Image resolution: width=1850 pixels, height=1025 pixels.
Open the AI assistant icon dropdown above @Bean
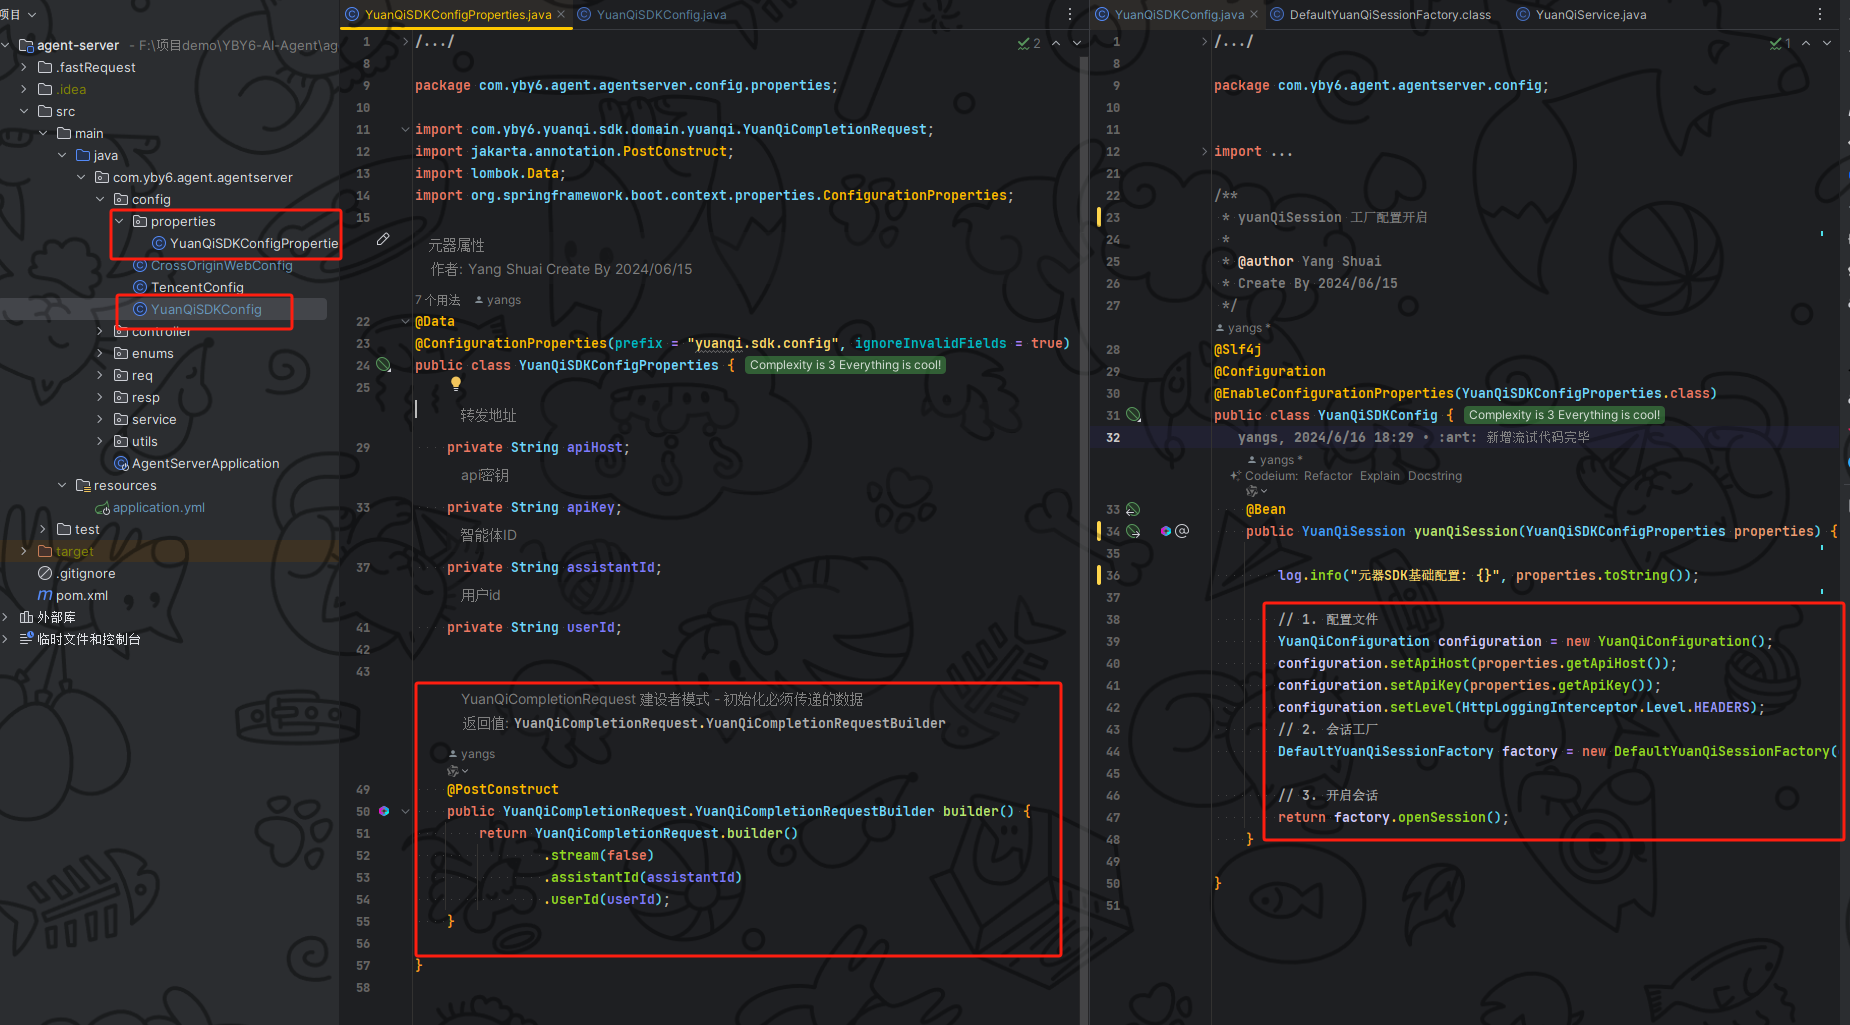1256,491
